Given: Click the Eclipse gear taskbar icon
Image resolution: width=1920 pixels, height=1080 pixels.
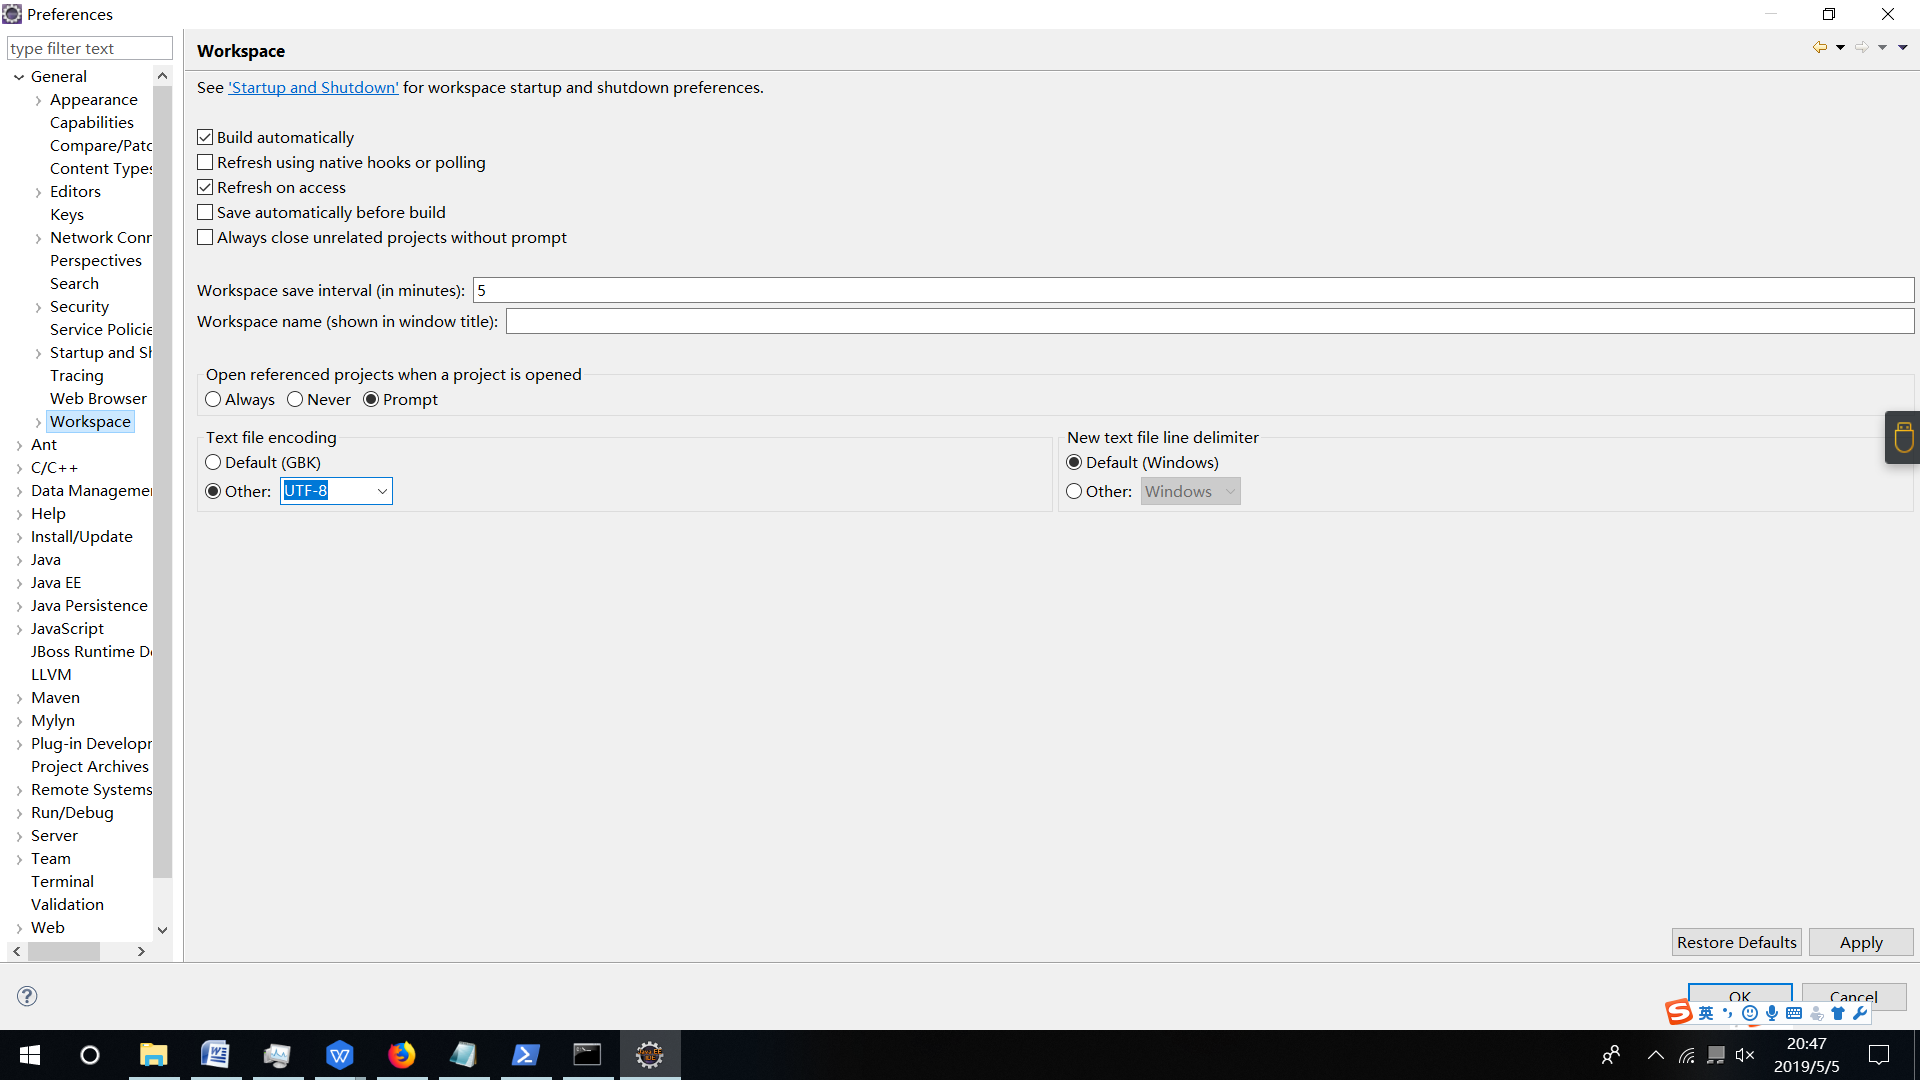Looking at the screenshot, I should (x=649, y=1055).
